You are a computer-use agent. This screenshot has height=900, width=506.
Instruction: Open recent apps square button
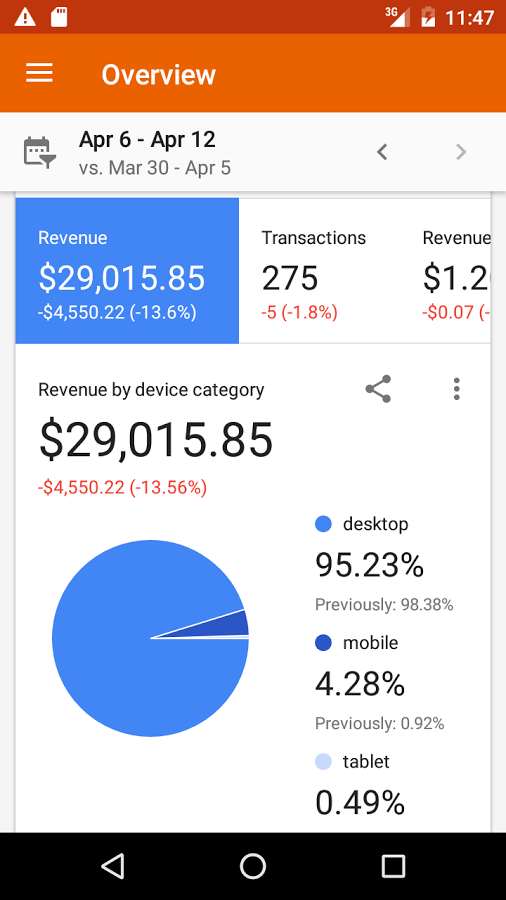(x=393, y=866)
